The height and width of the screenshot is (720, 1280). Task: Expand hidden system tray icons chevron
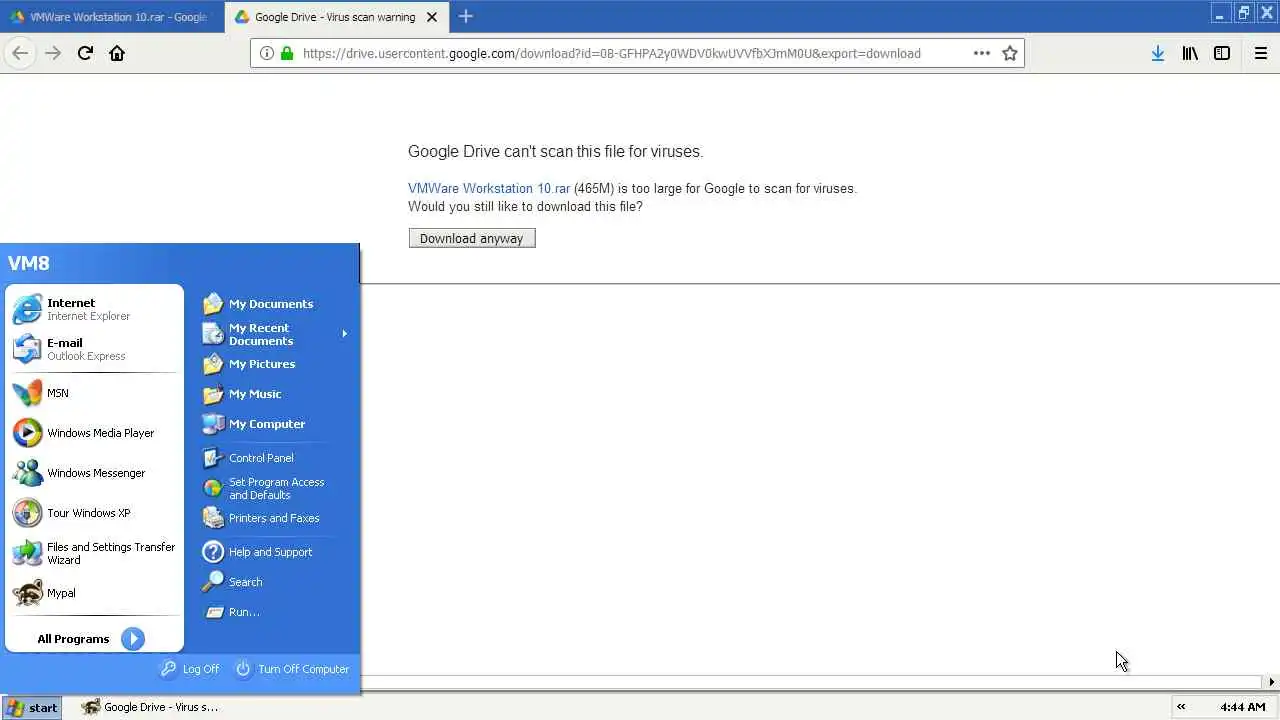(x=1181, y=707)
